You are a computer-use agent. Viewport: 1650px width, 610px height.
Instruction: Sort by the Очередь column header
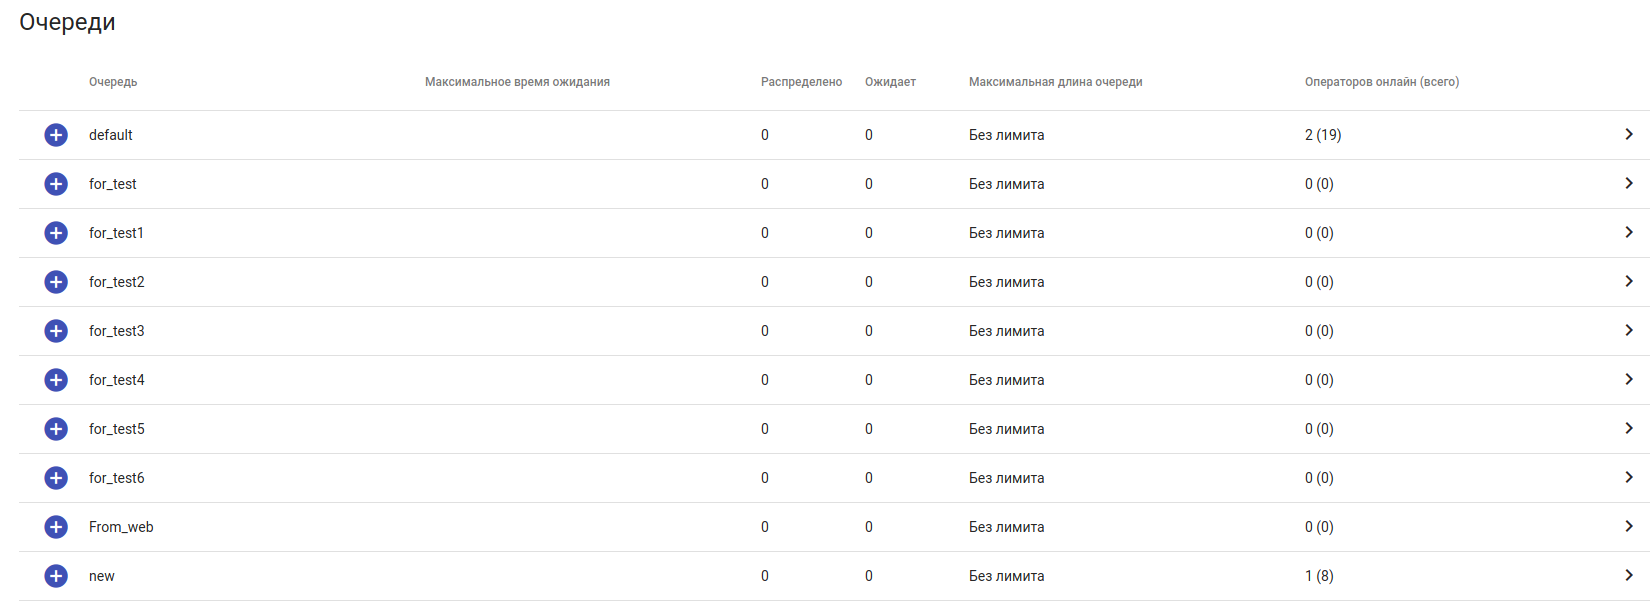coord(113,82)
